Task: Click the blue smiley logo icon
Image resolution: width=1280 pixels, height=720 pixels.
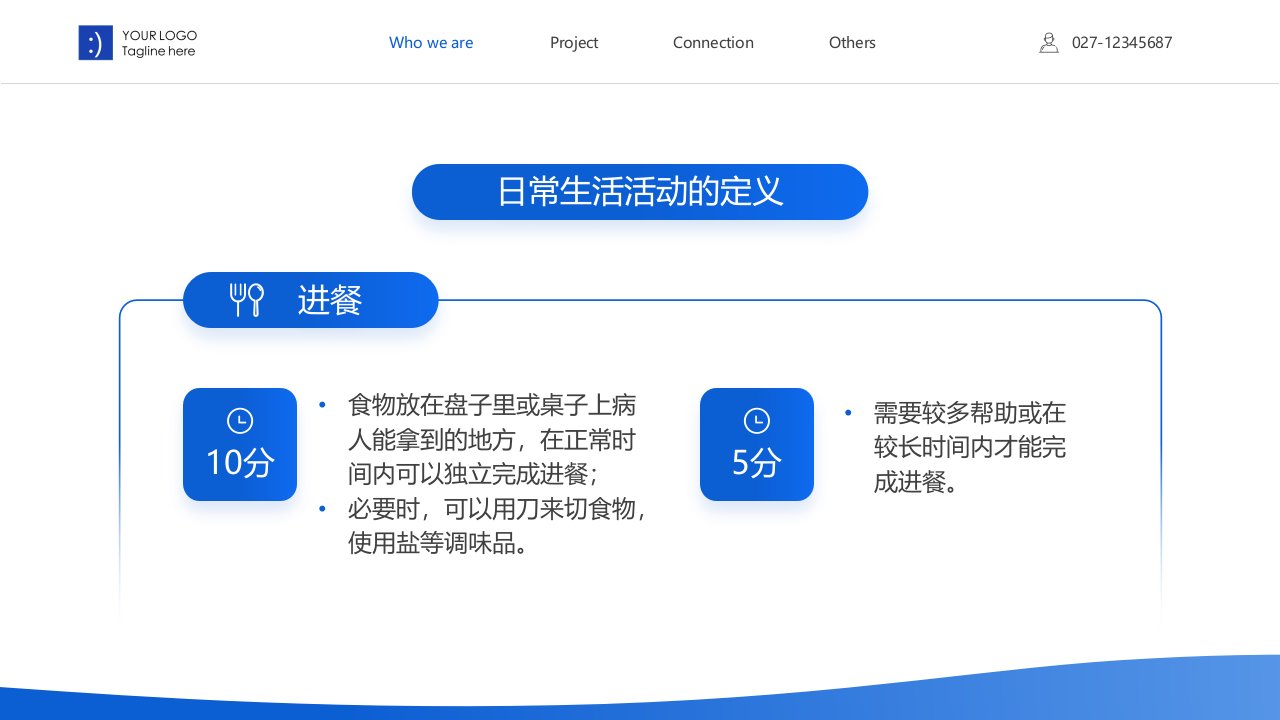Action: 95,43
